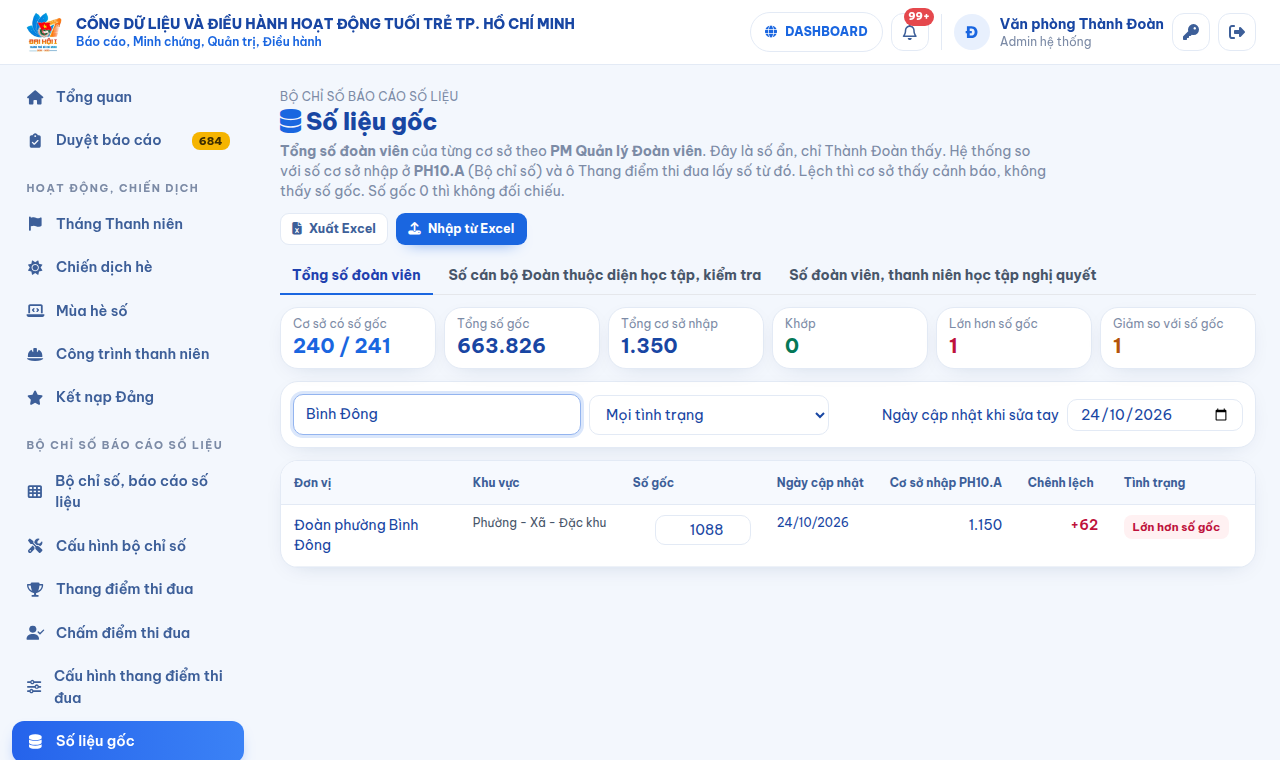Click the user avatar circle Đ
This screenshot has width=1280, height=760.
pos(972,32)
